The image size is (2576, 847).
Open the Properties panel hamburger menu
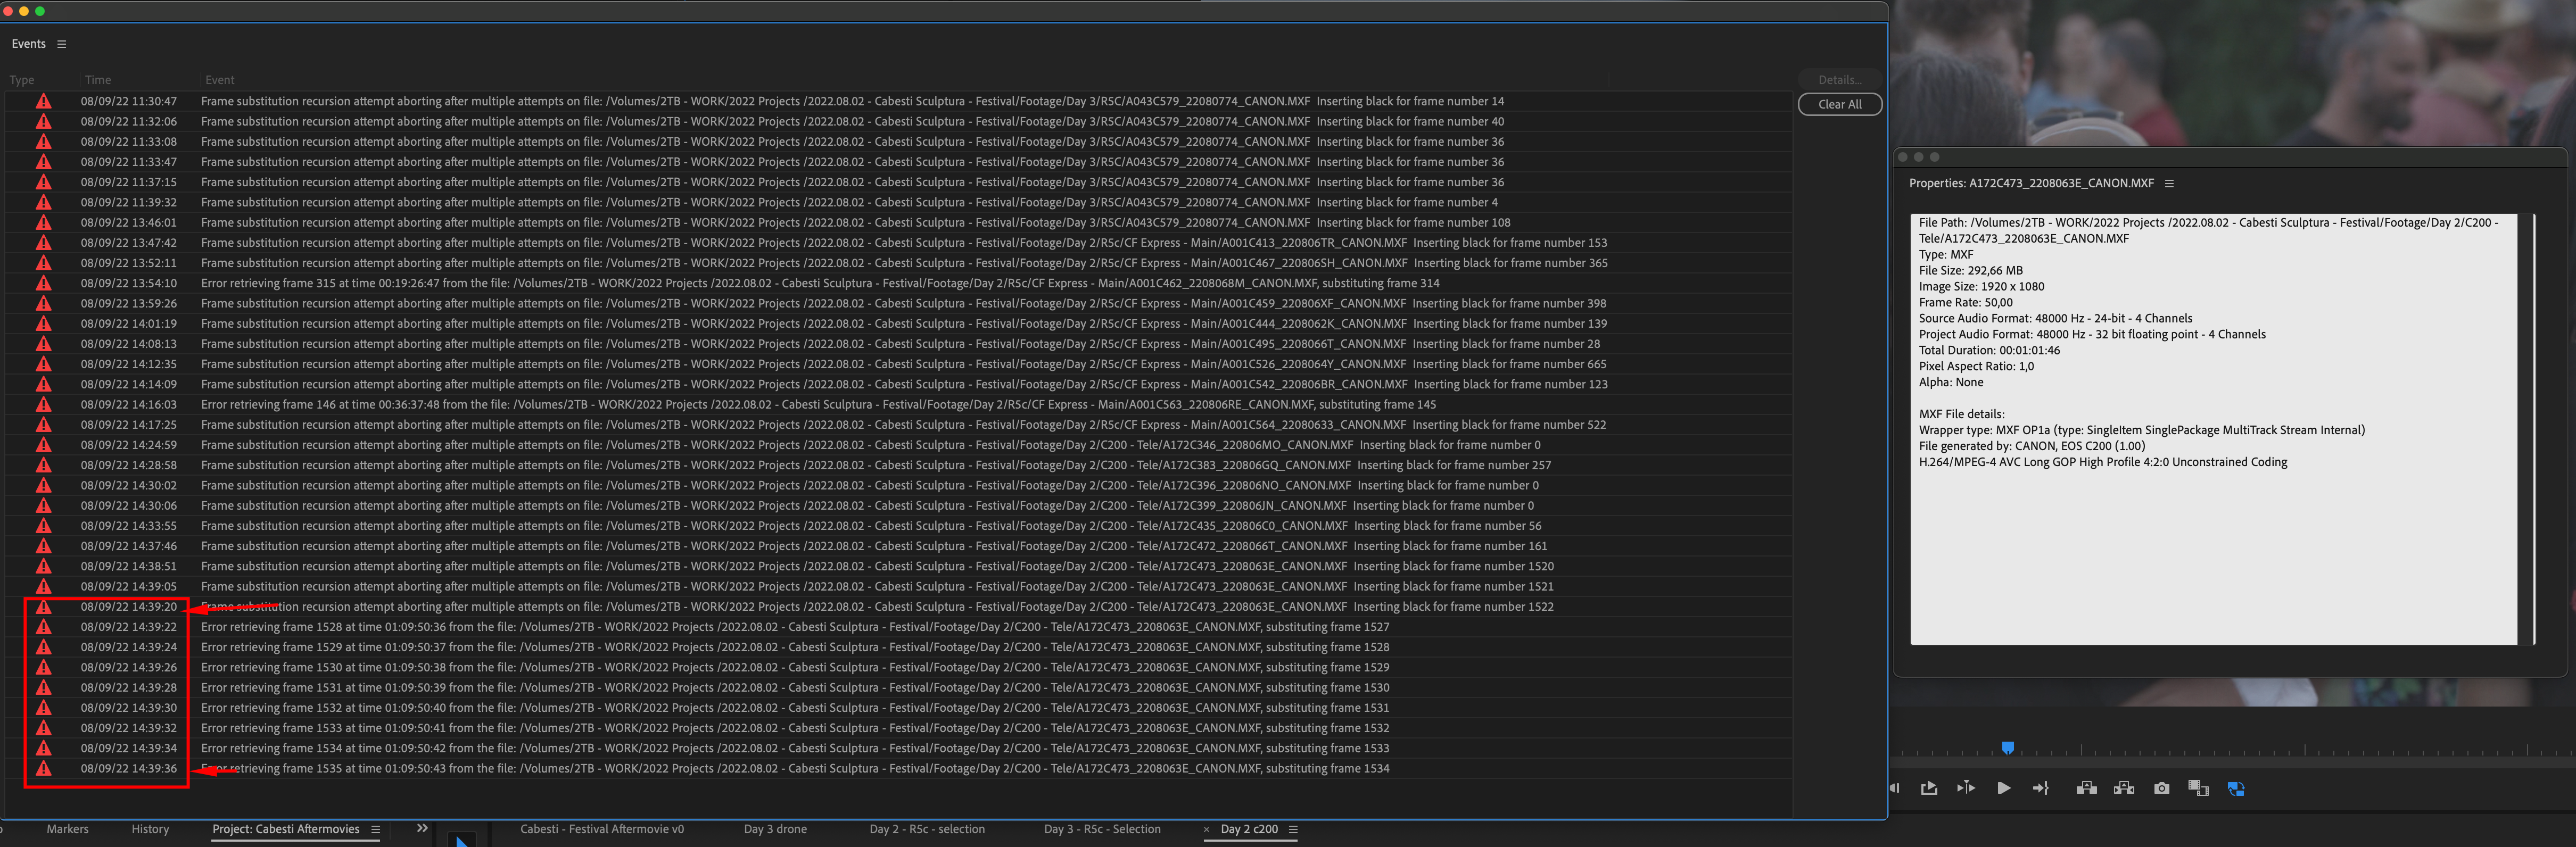(2169, 183)
